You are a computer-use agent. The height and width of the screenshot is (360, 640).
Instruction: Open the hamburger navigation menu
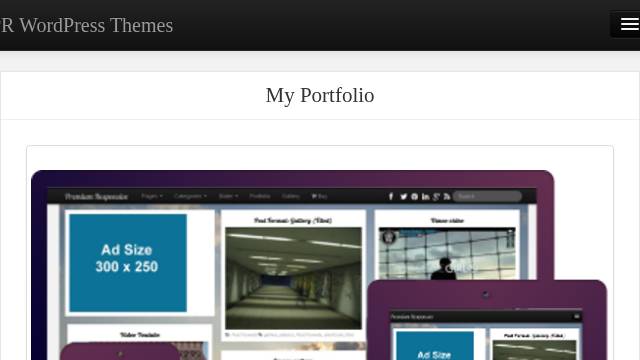(629, 24)
